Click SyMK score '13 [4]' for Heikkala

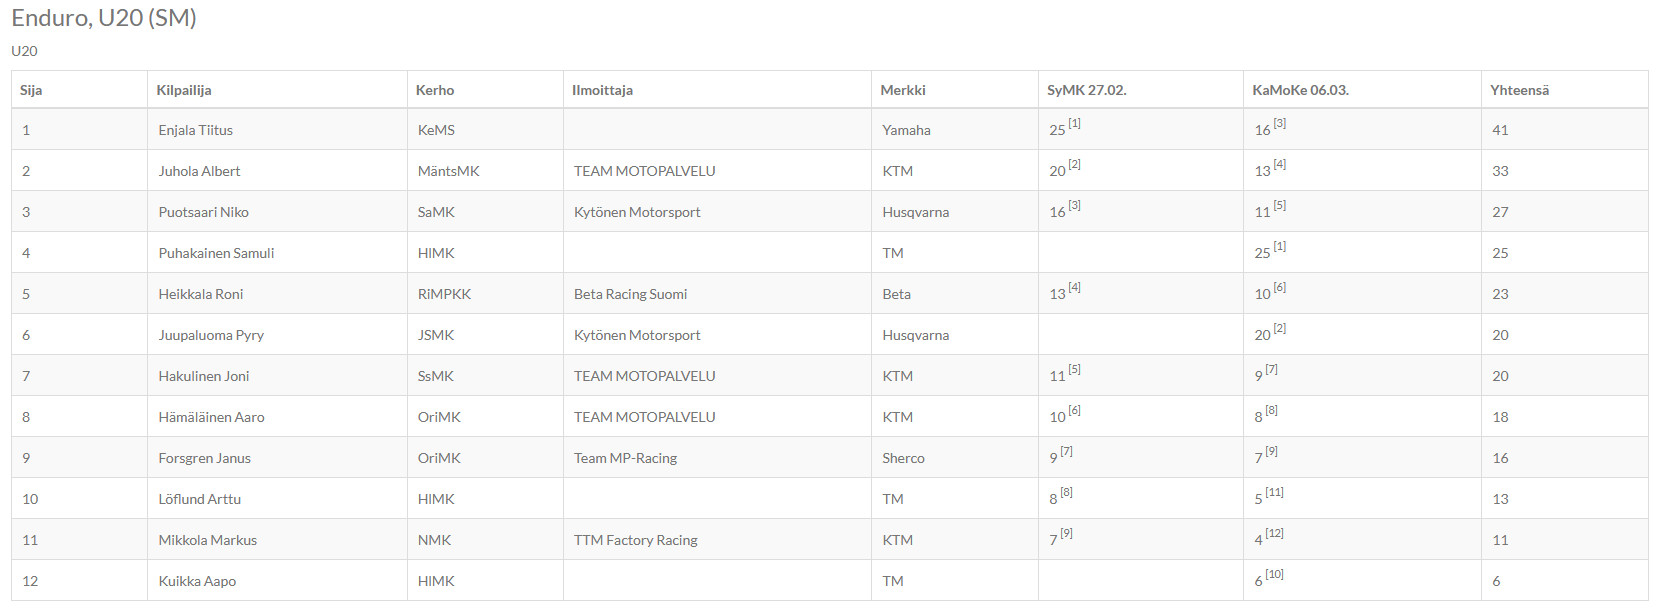1065,292
